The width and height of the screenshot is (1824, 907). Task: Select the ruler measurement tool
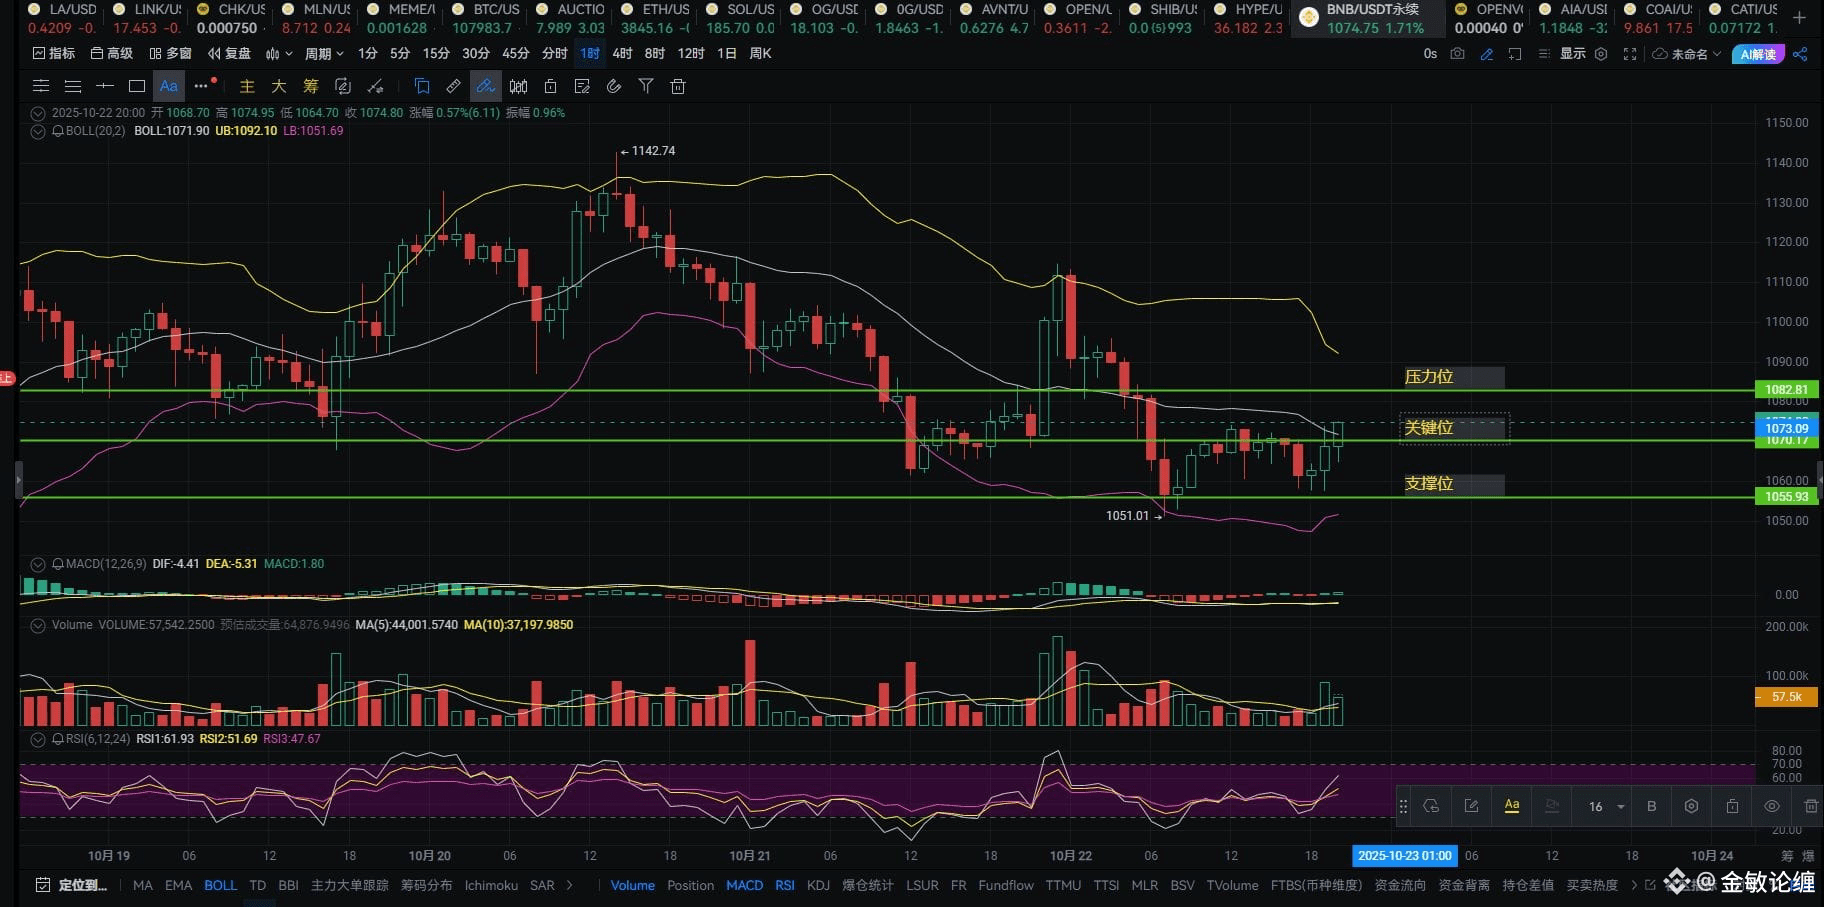[x=453, y=87]
